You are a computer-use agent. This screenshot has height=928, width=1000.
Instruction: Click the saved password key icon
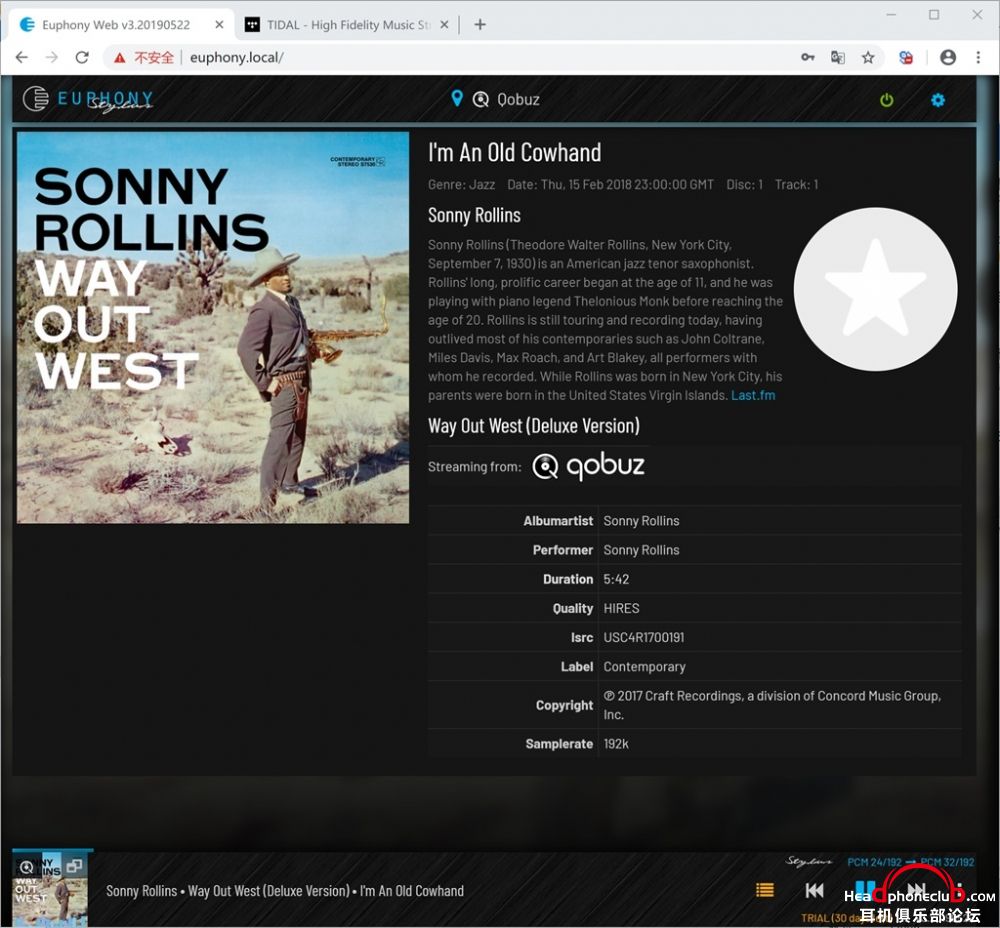[807, 57]
